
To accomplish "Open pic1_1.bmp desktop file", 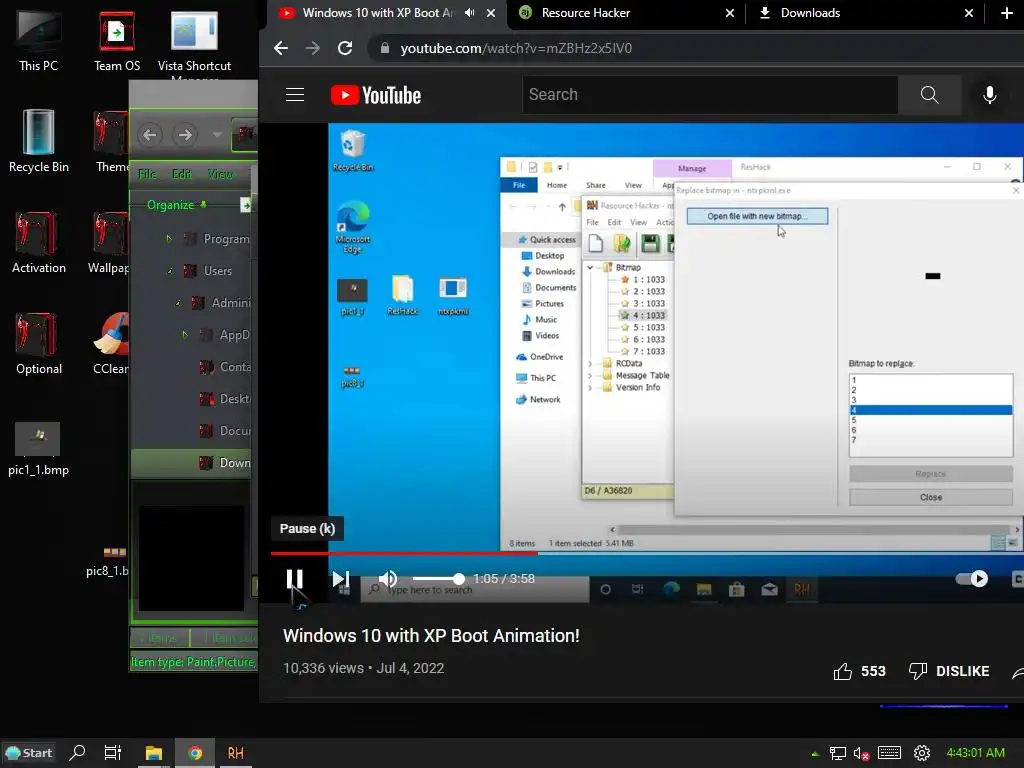I will (x=39, y=447).
